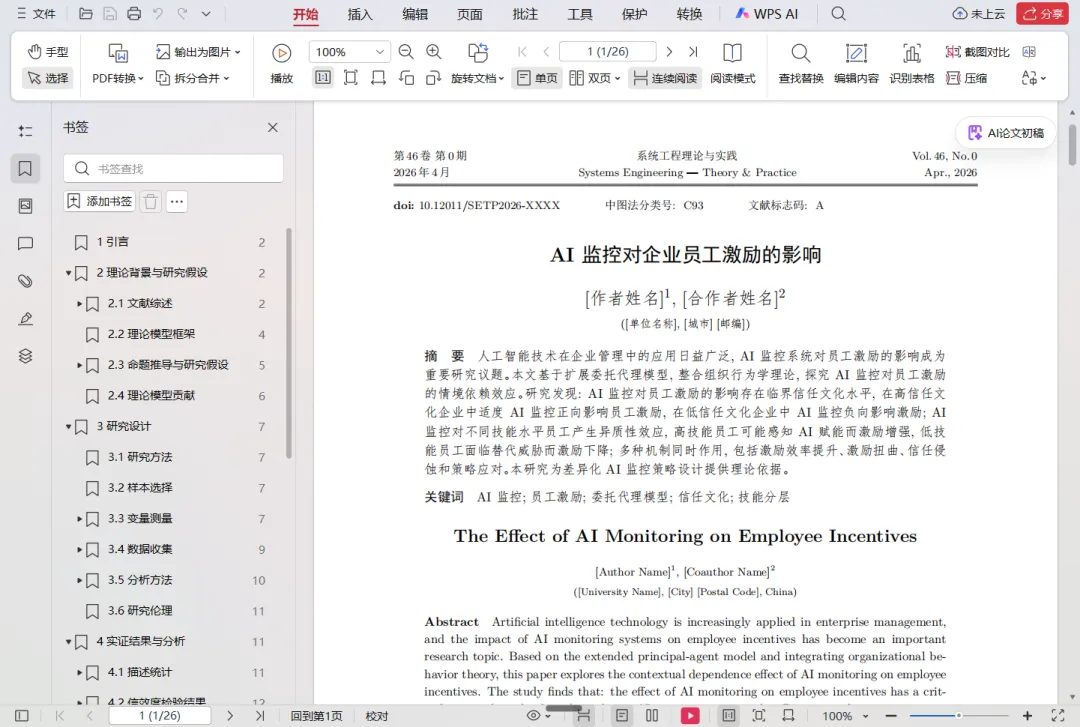Switch to 开始 ribbon tab
1080x727 pixels.
tap(306, 14)
